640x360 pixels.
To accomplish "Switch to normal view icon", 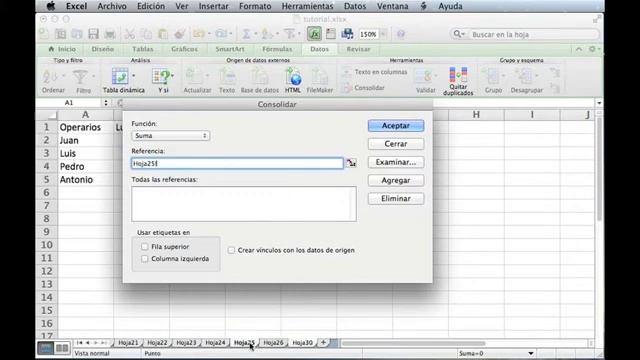I will (x=45, y=348).
